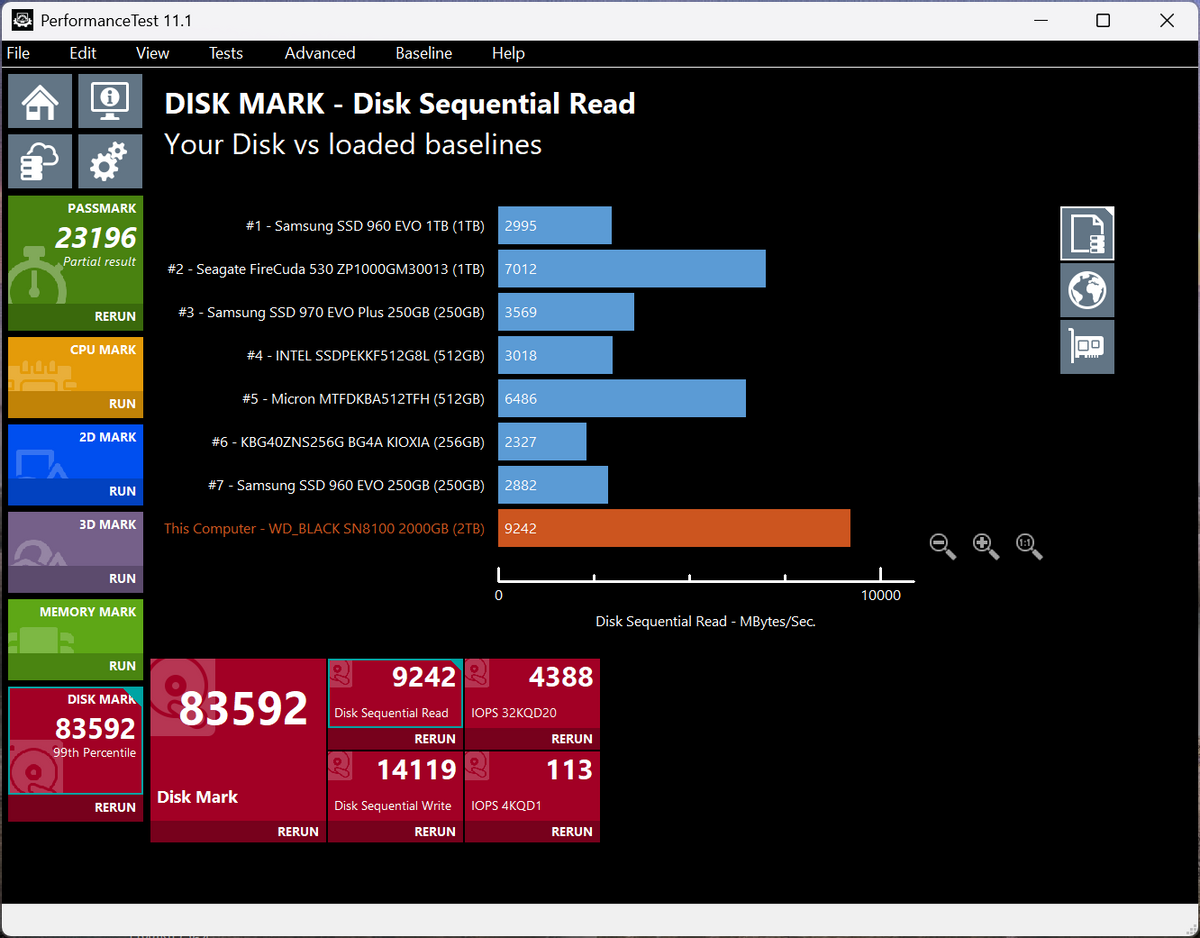Select the PassMark 23196 score tile

pyautogui.click(x=75, y=250)
